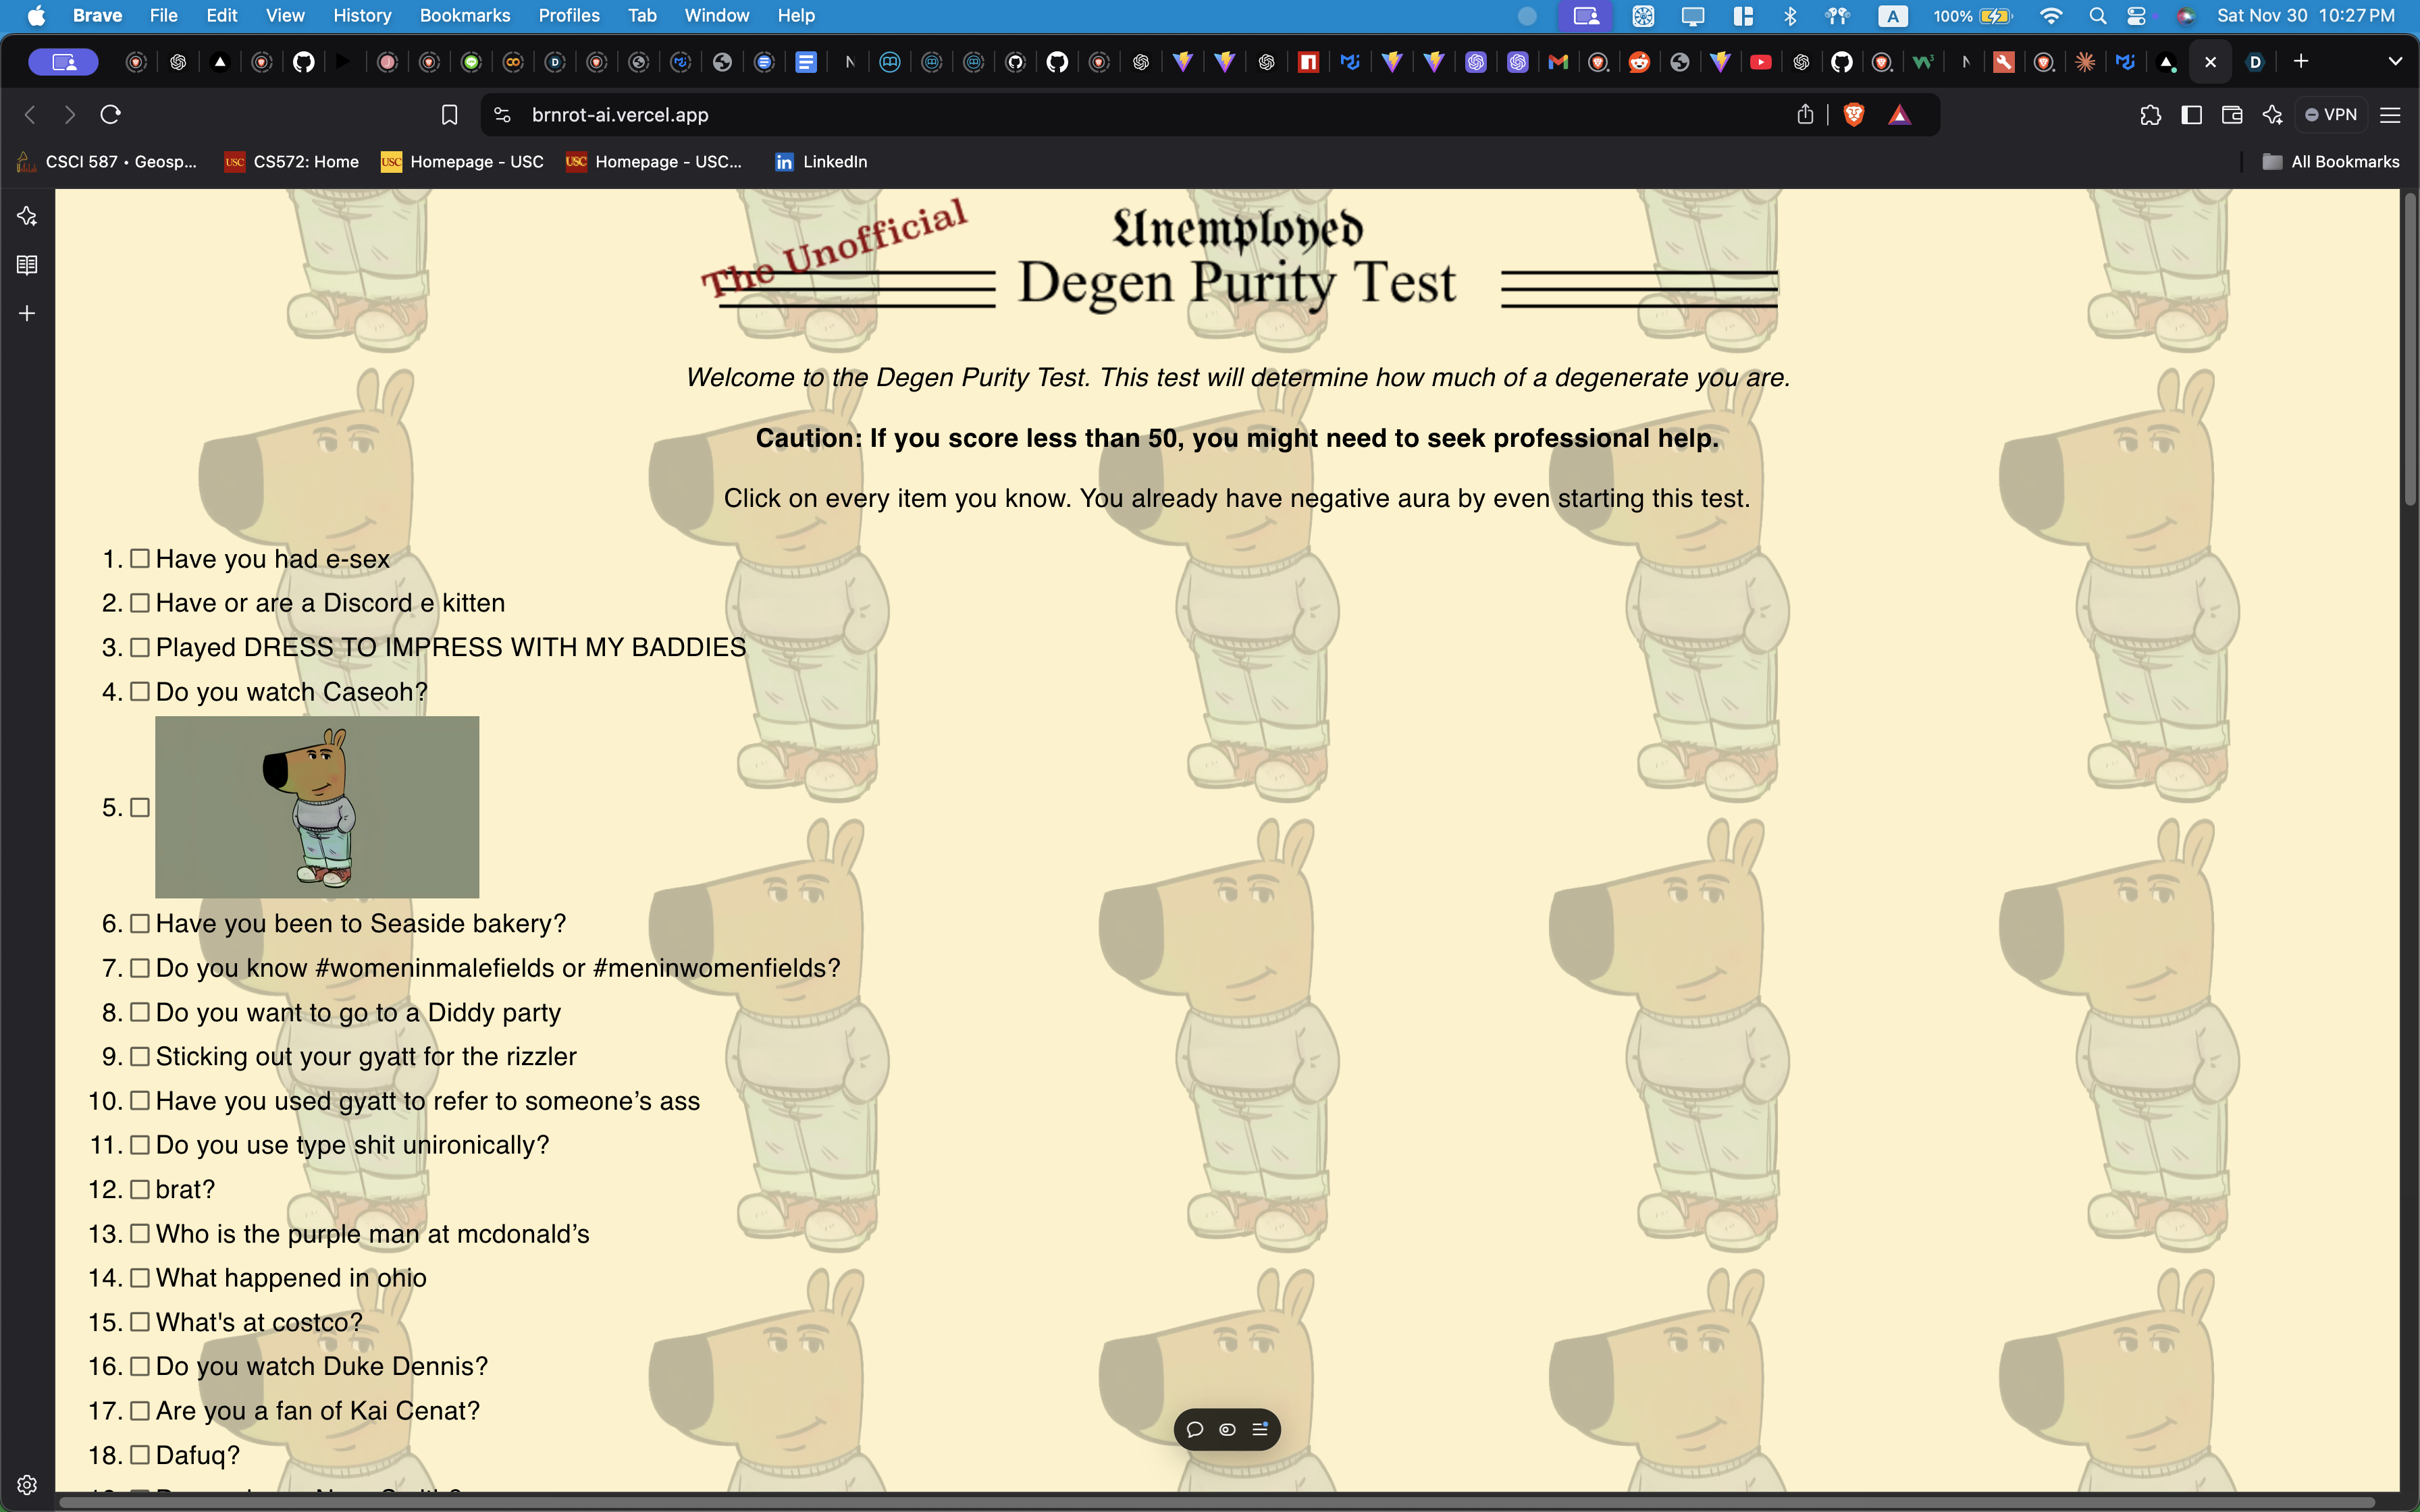Bookmark this page with bookmark icon
This screenshot has width=2420, height=1512.
tap(449, 115)
